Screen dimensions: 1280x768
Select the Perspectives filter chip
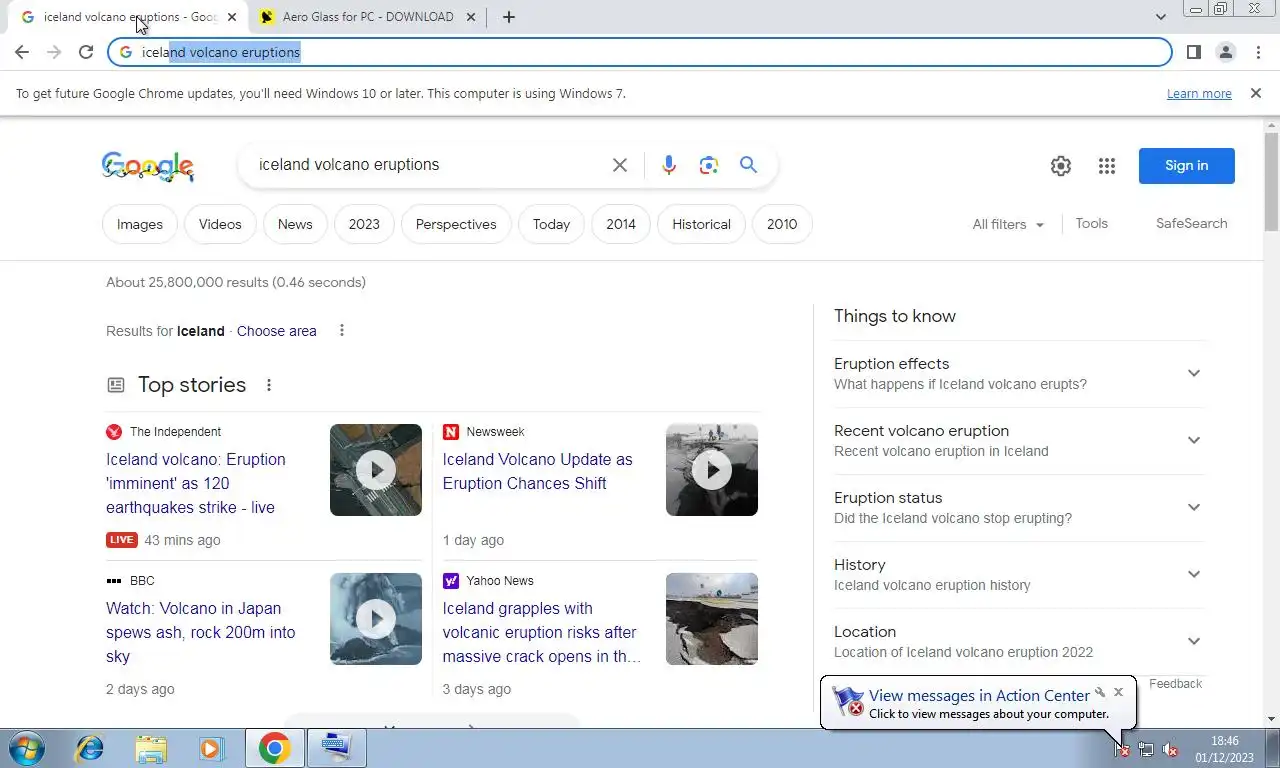coord(456,224)
